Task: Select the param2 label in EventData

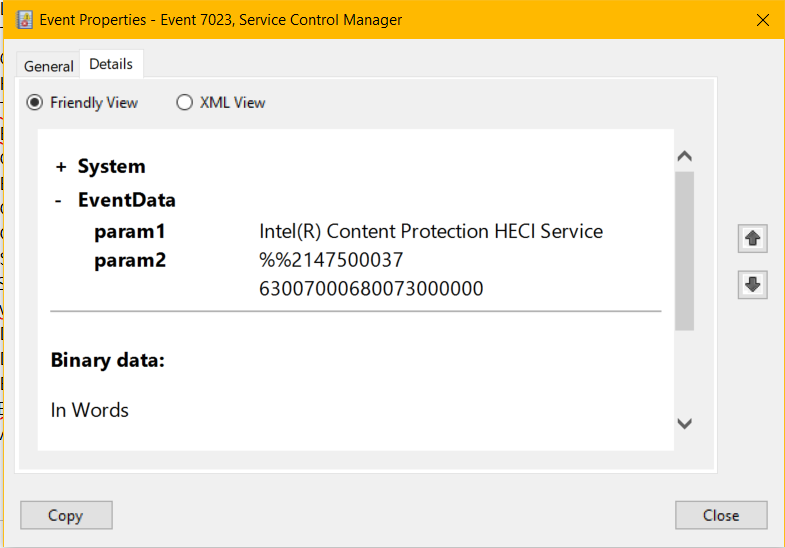Action: [x=129, y=261]
